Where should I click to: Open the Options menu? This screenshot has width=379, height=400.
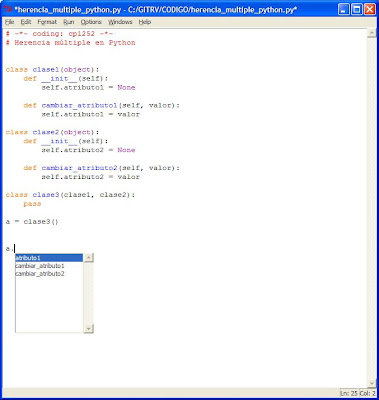point(91,22)
